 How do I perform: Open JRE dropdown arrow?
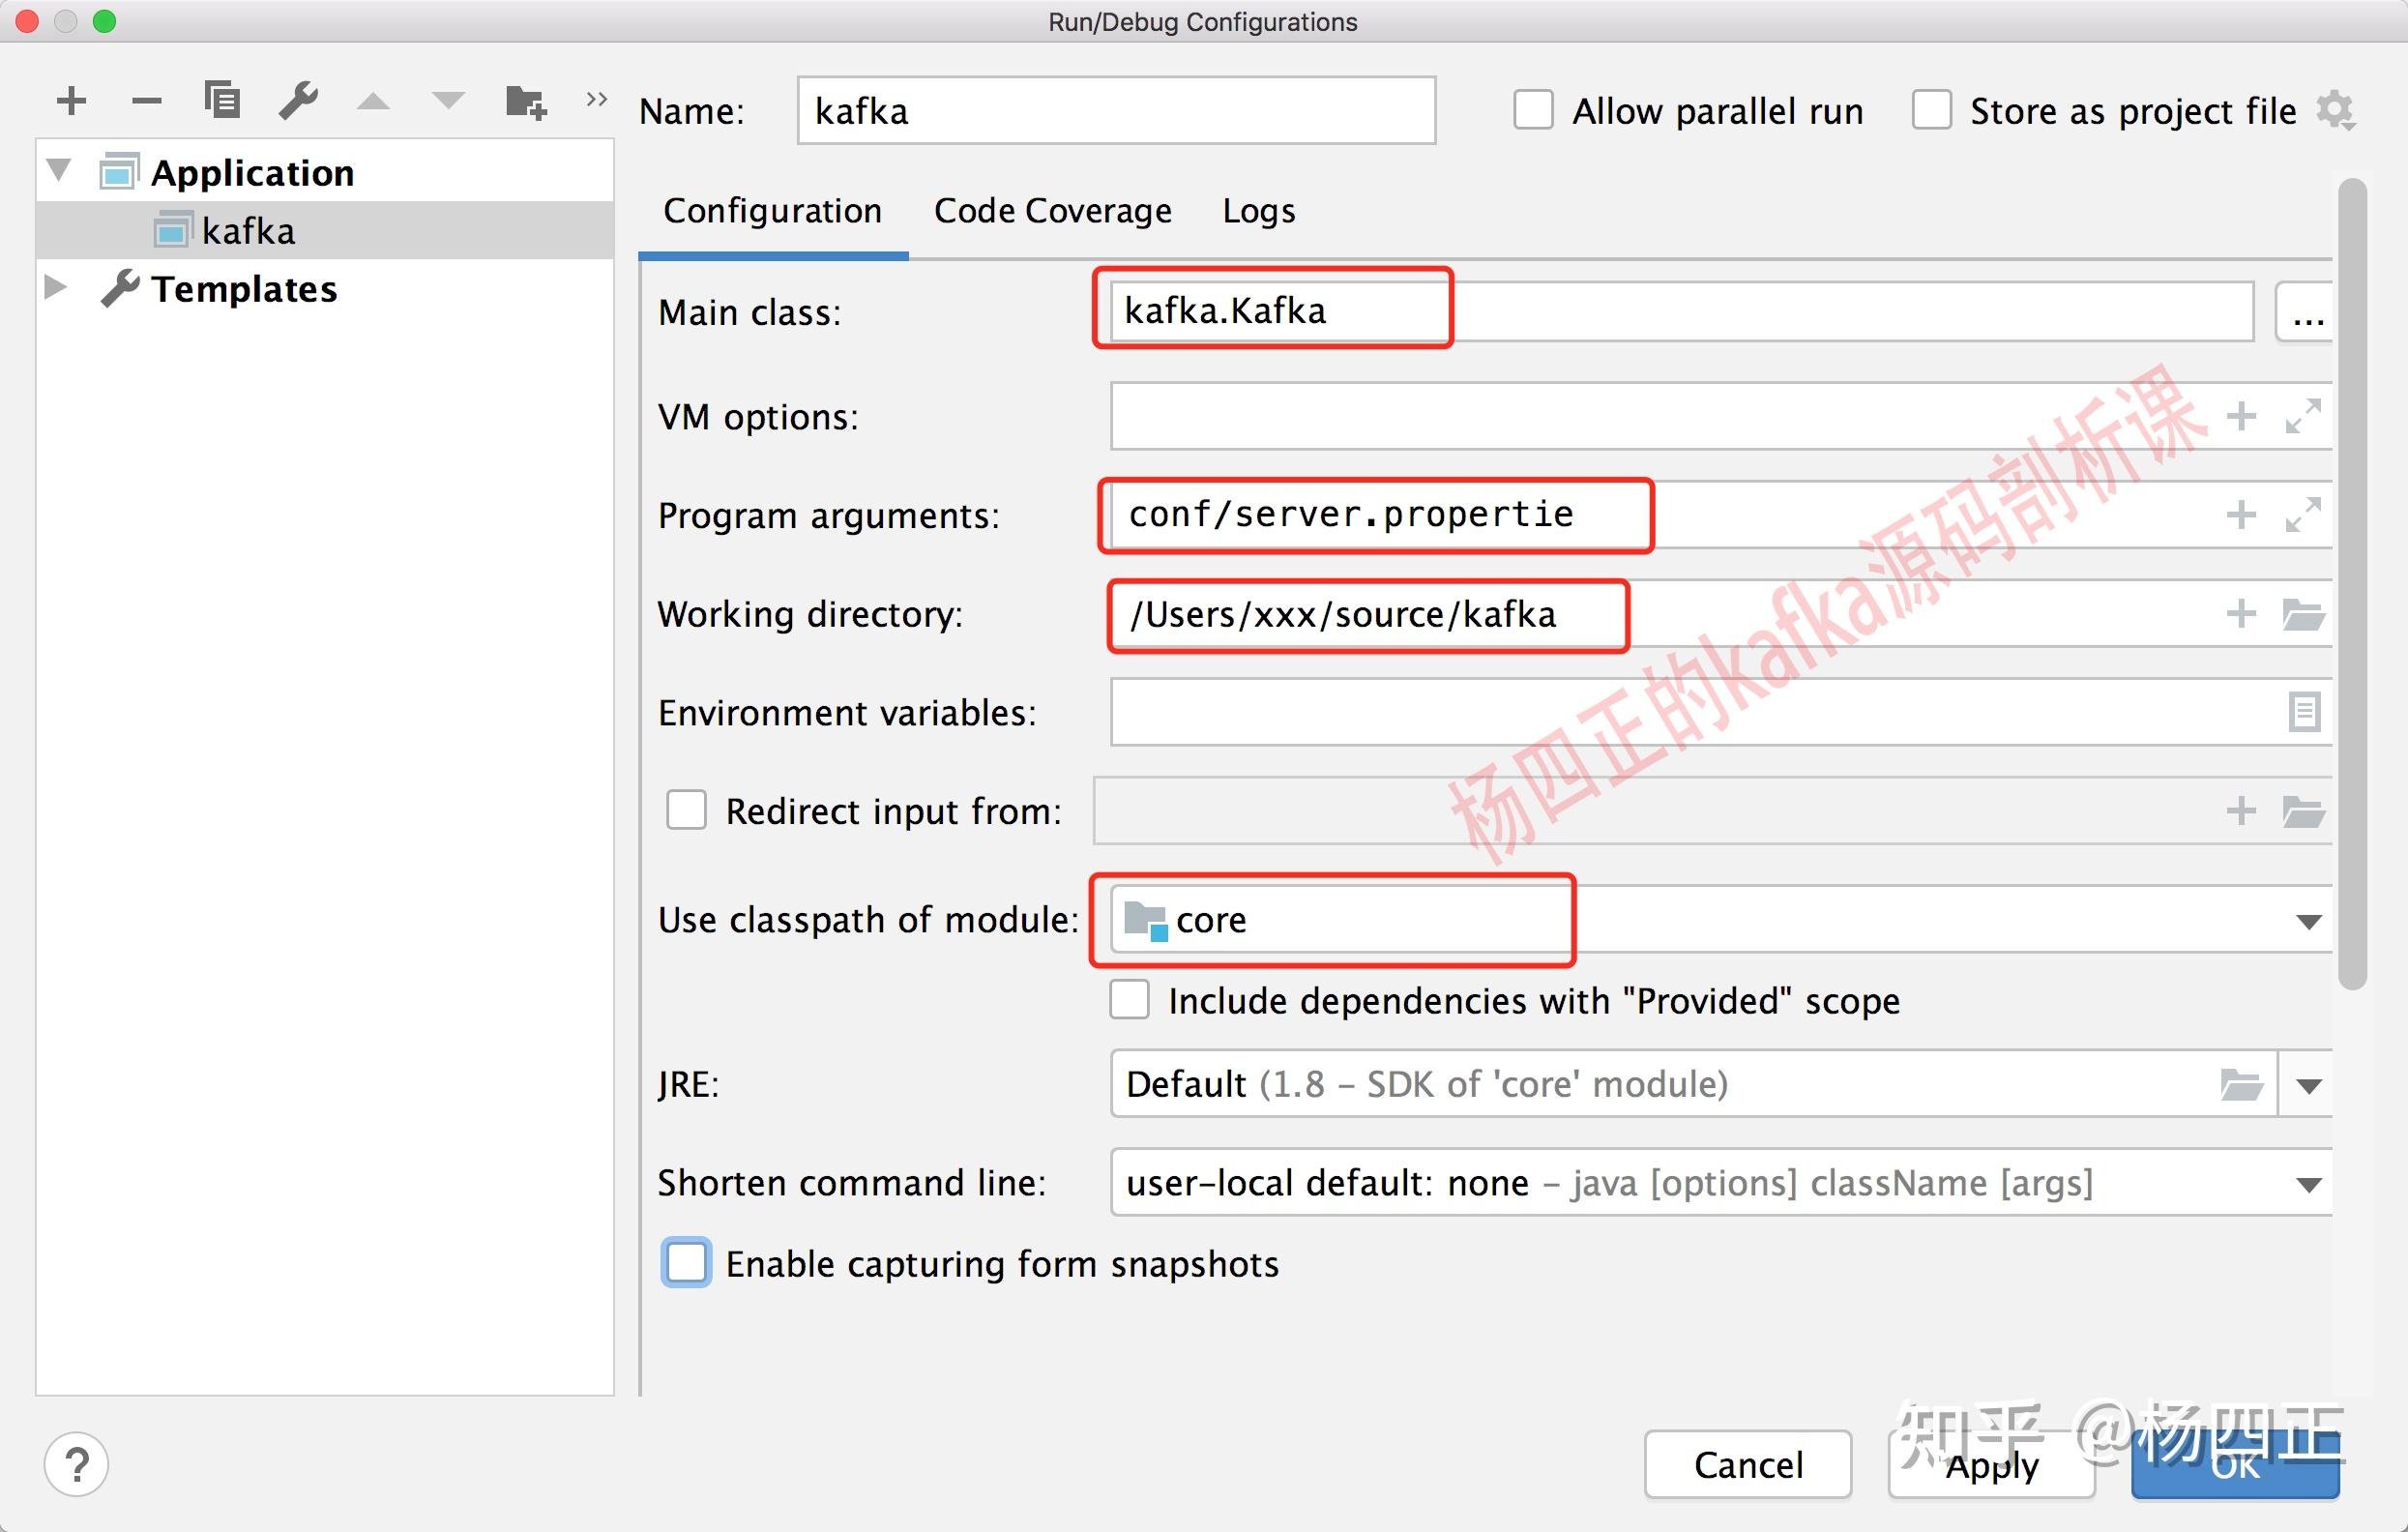click(x=2308, y=1085)
